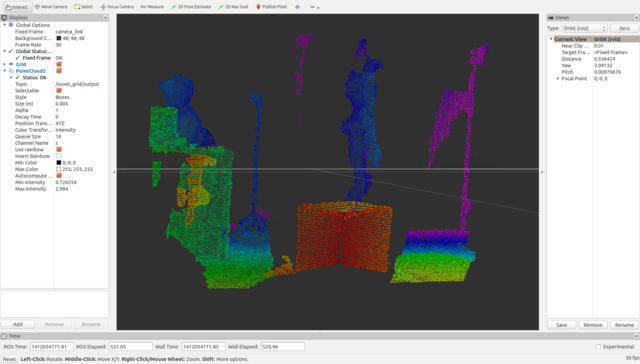
Task: Activate the Focus Camera tool
Action: [x=117, y=7]
